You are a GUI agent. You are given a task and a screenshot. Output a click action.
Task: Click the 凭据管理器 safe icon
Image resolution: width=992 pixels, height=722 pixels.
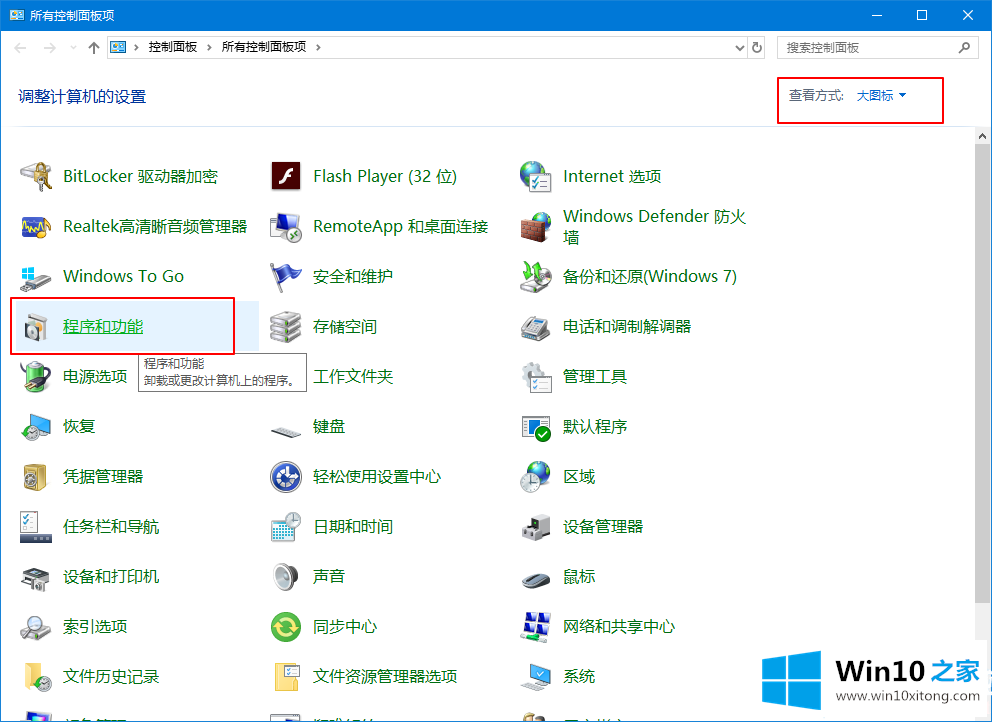[x=35, y=476]
